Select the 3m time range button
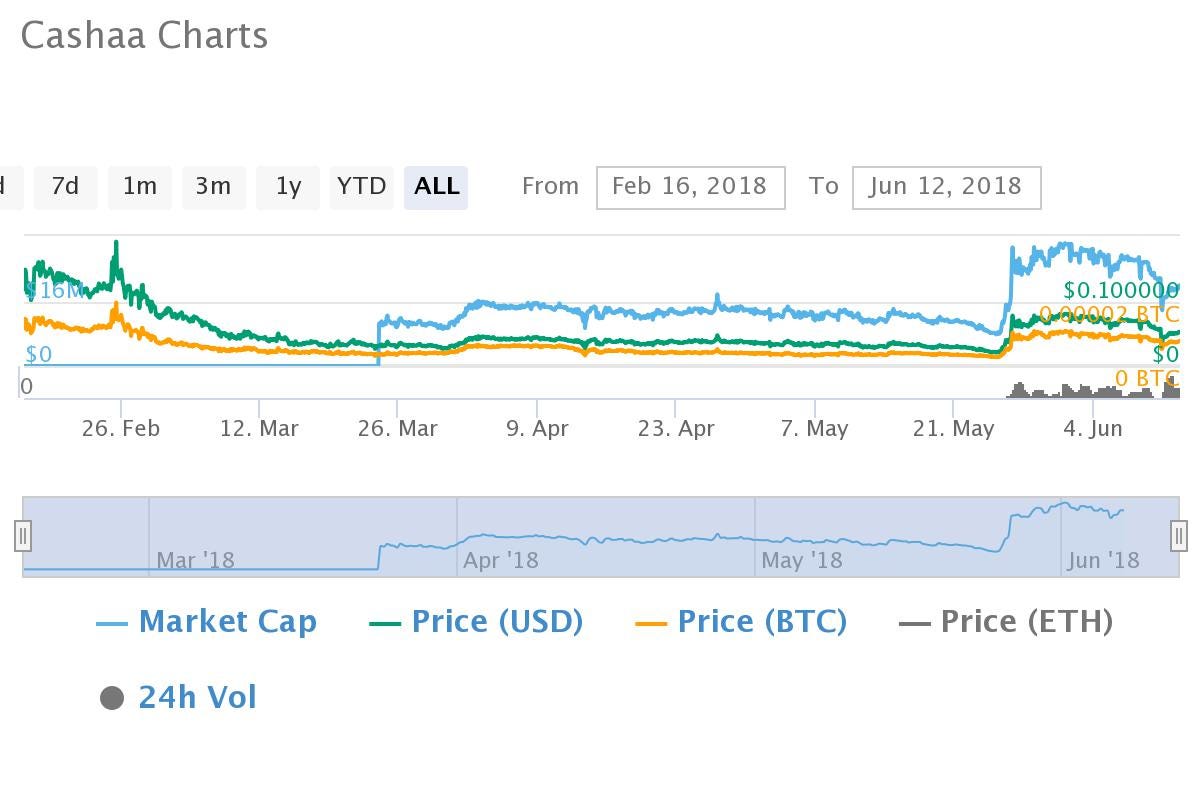This screenshot has width=1200, height=800. click(213, 187)
